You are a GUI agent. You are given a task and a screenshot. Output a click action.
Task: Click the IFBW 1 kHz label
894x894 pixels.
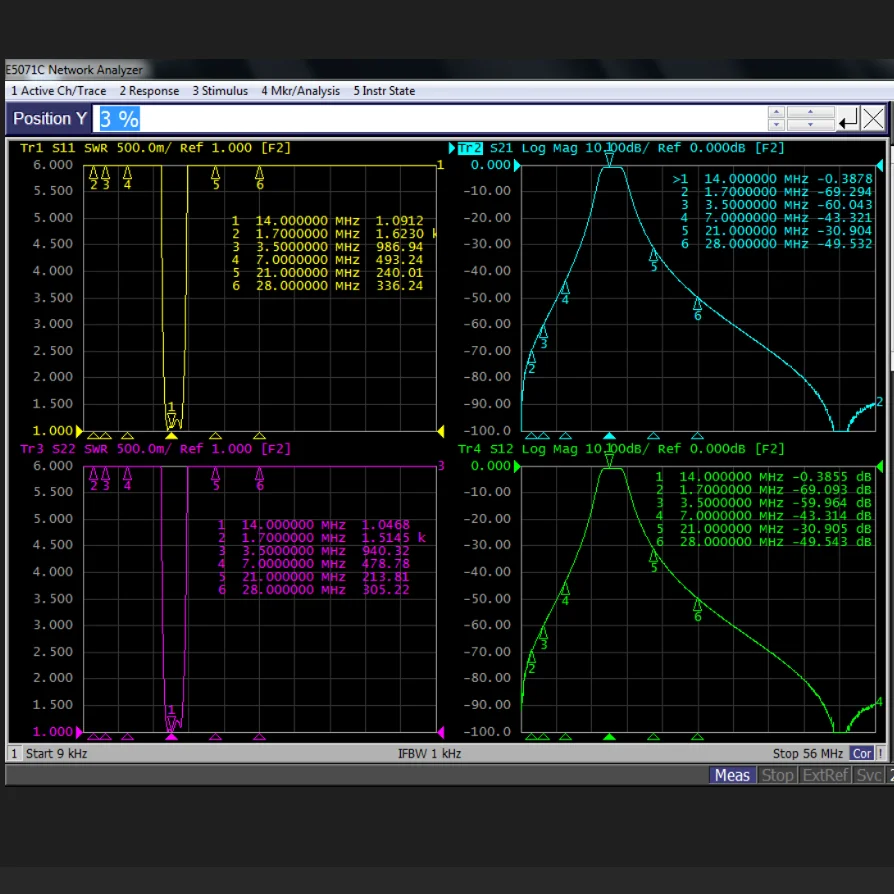pyautogui.click(x=429, y=754)
